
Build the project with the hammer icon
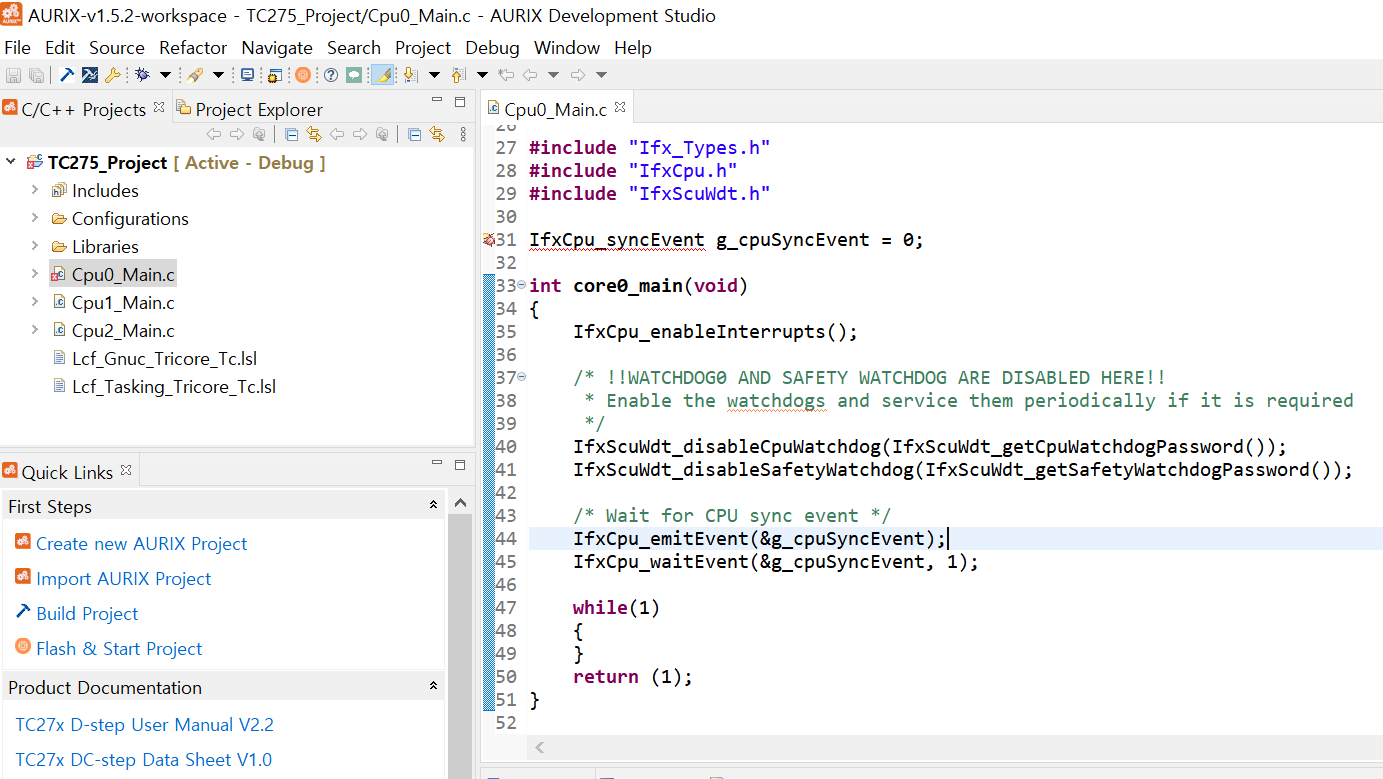tap(67, 75)
